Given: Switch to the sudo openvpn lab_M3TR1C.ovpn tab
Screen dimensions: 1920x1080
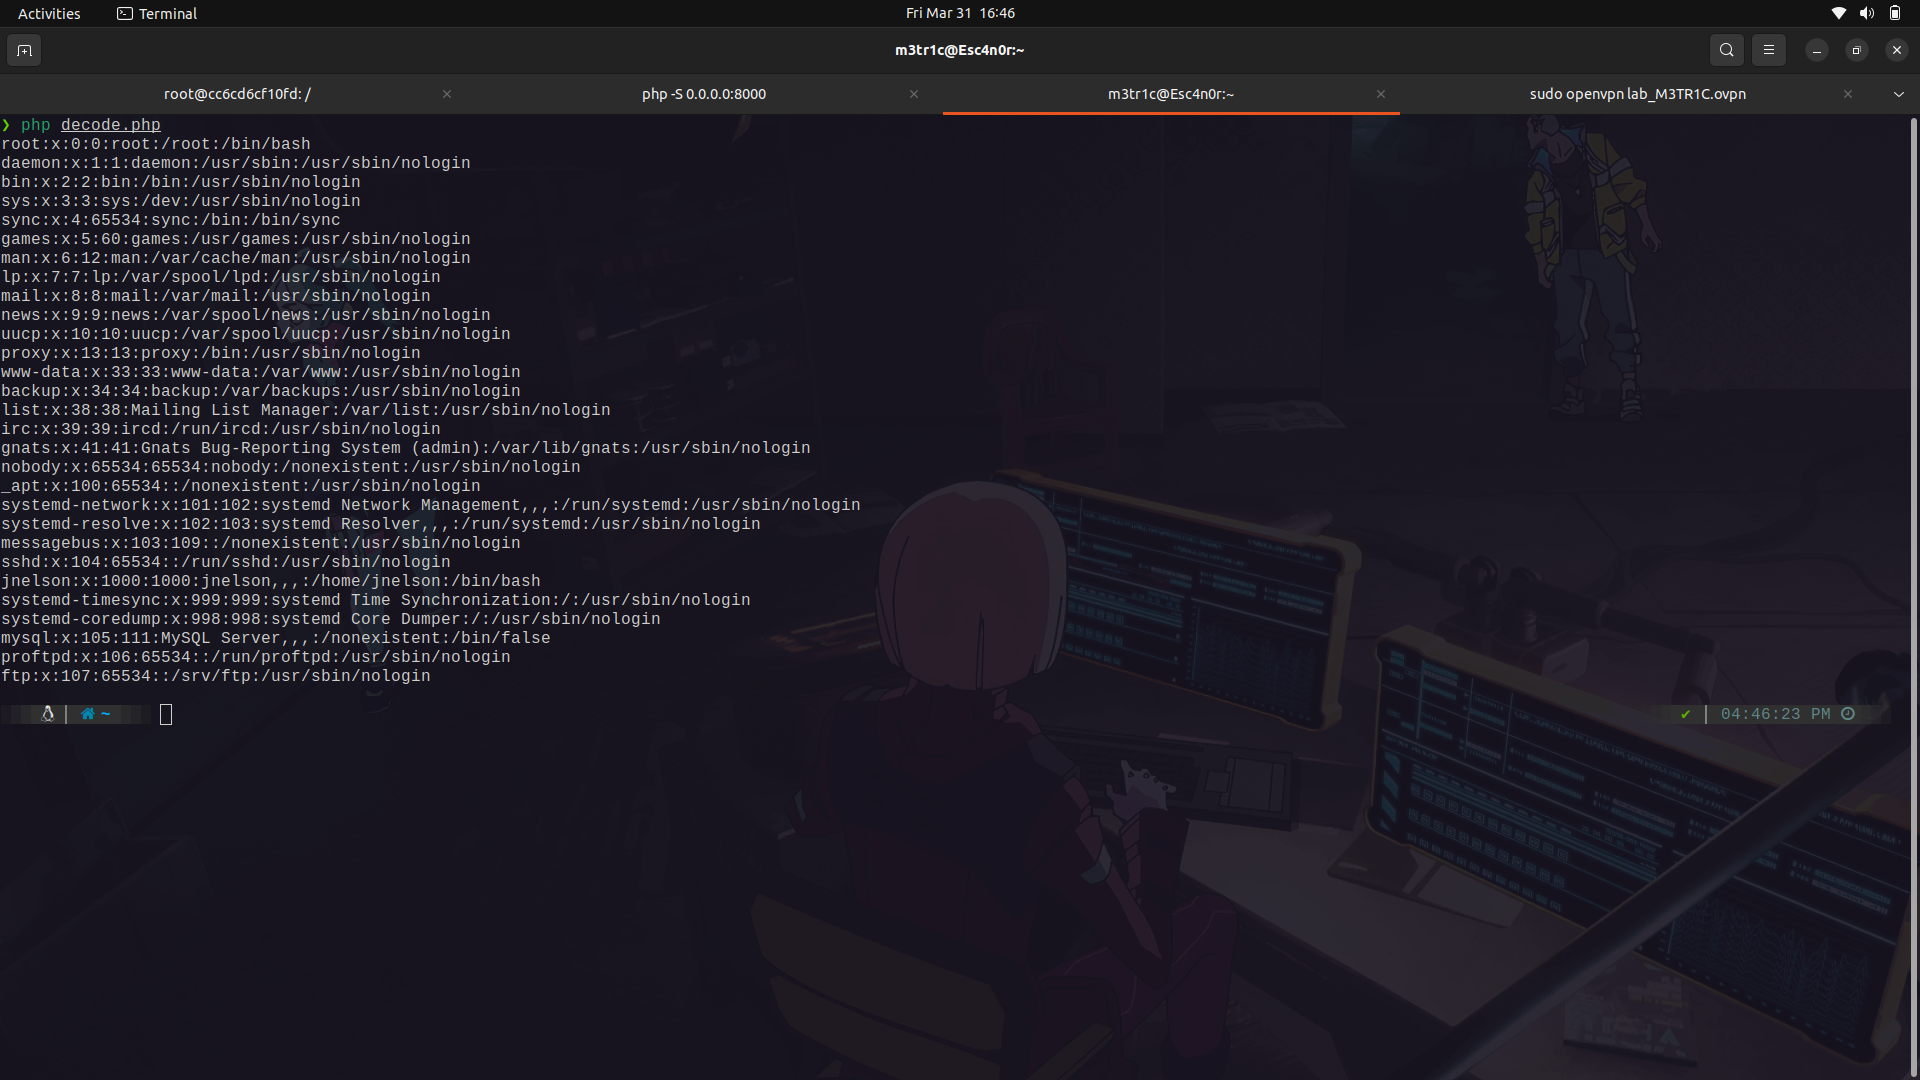Looking at the screenshot, I should [x=1637, y=94].
